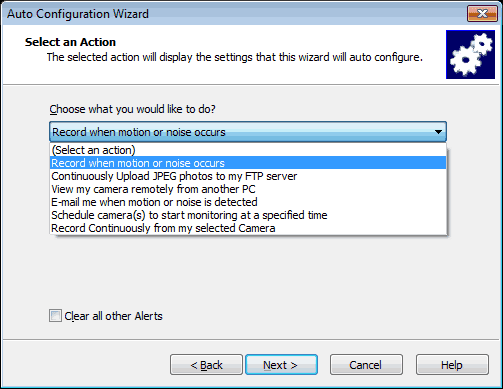Pick Schedule camera(s) to start monitoring option
503x389 pixels.
pyautogui.click(x=248, y=215)
